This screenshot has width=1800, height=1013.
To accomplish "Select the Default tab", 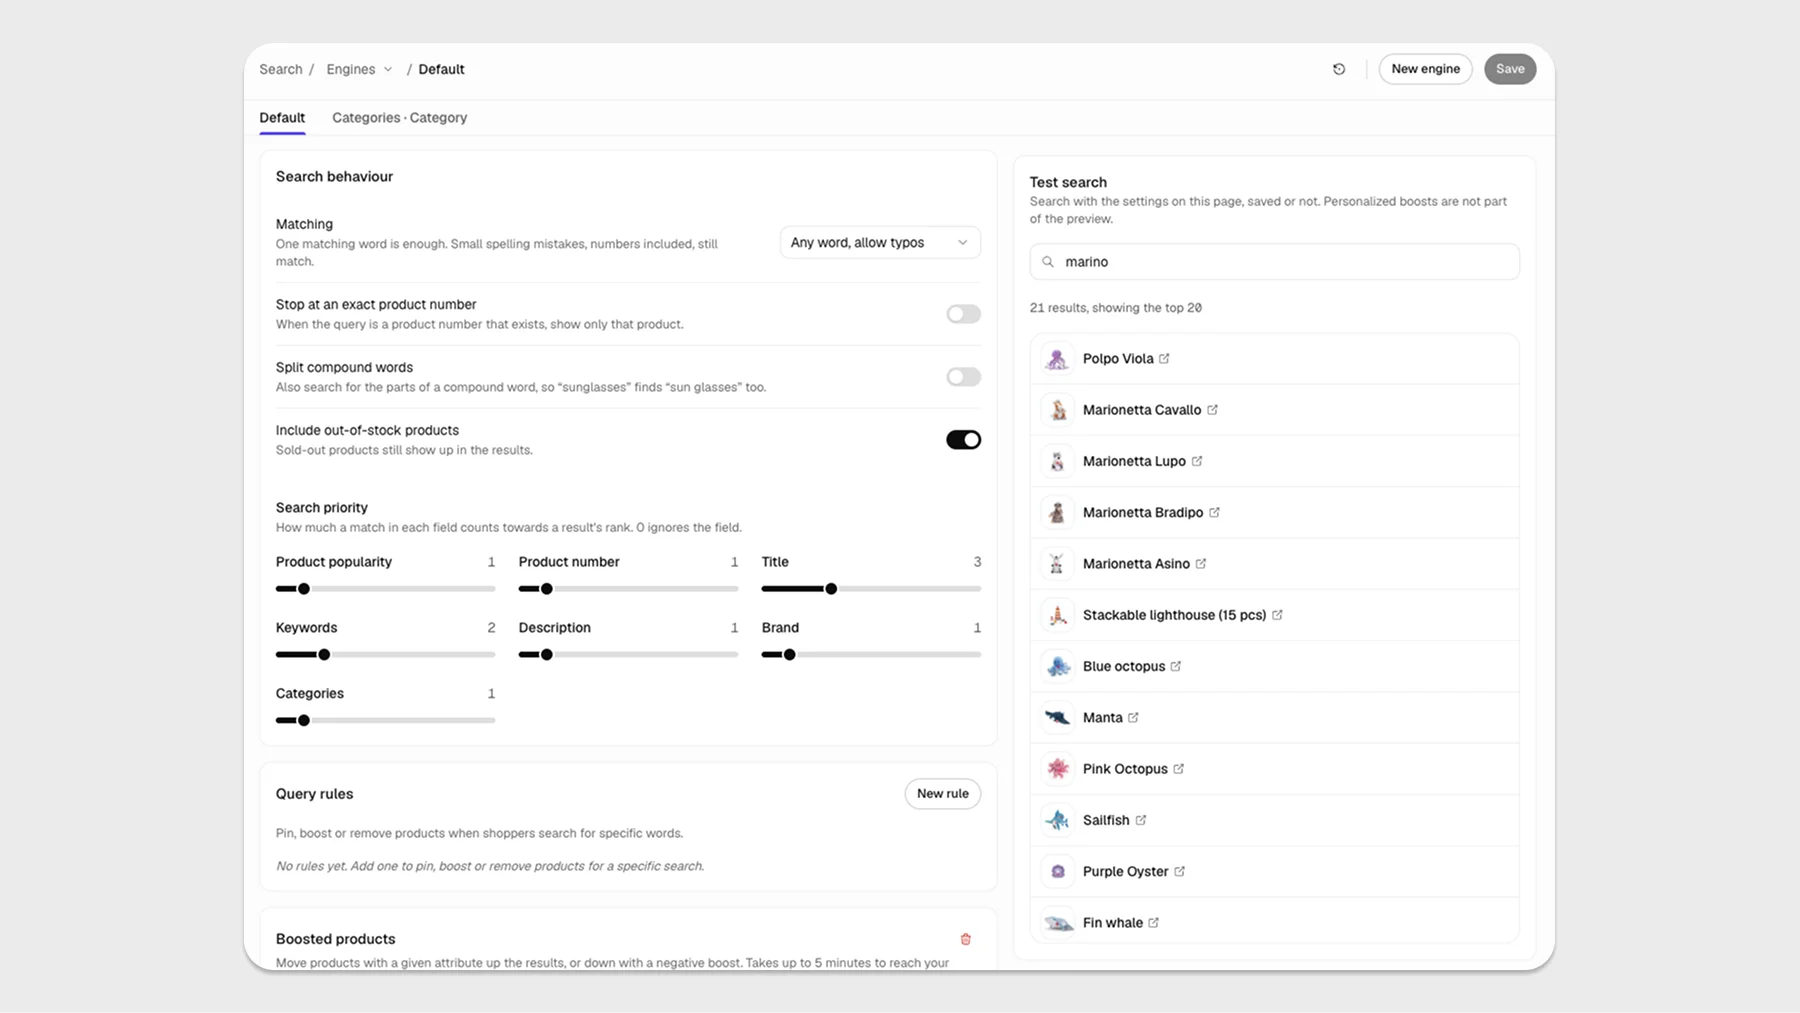I will coord(282,118).
